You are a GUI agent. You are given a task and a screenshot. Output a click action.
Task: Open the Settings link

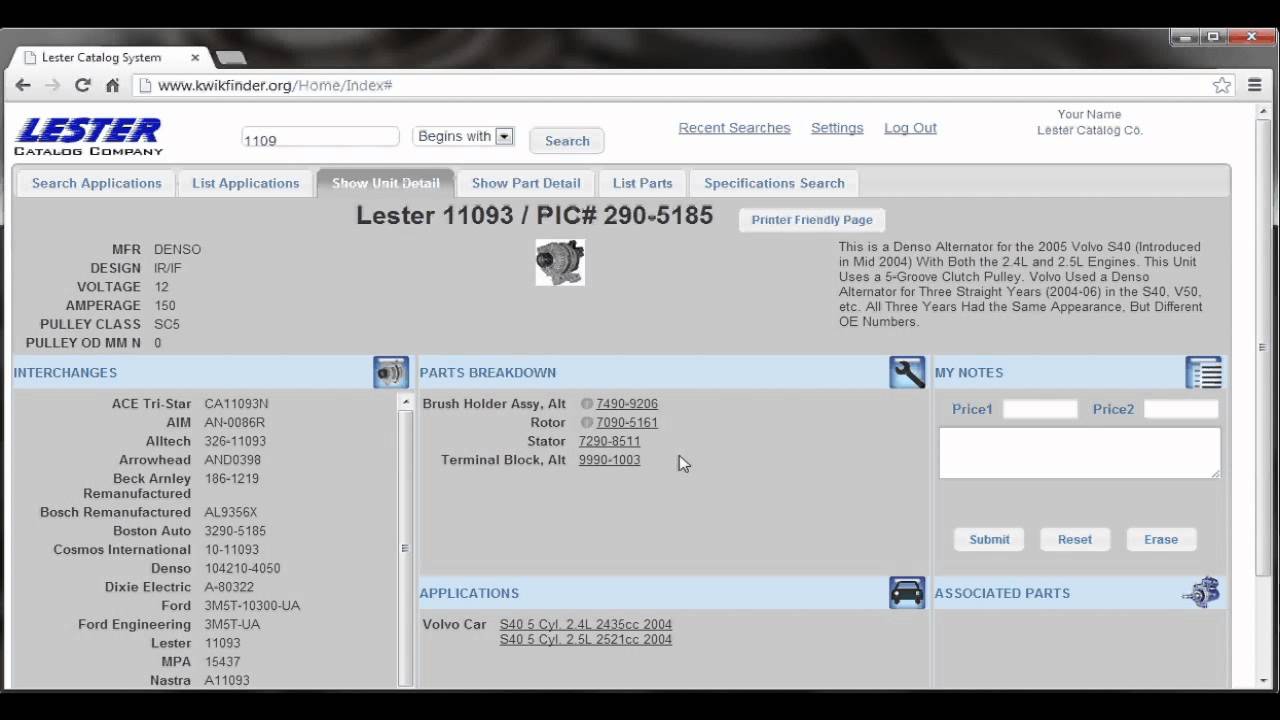coord(837,128)
